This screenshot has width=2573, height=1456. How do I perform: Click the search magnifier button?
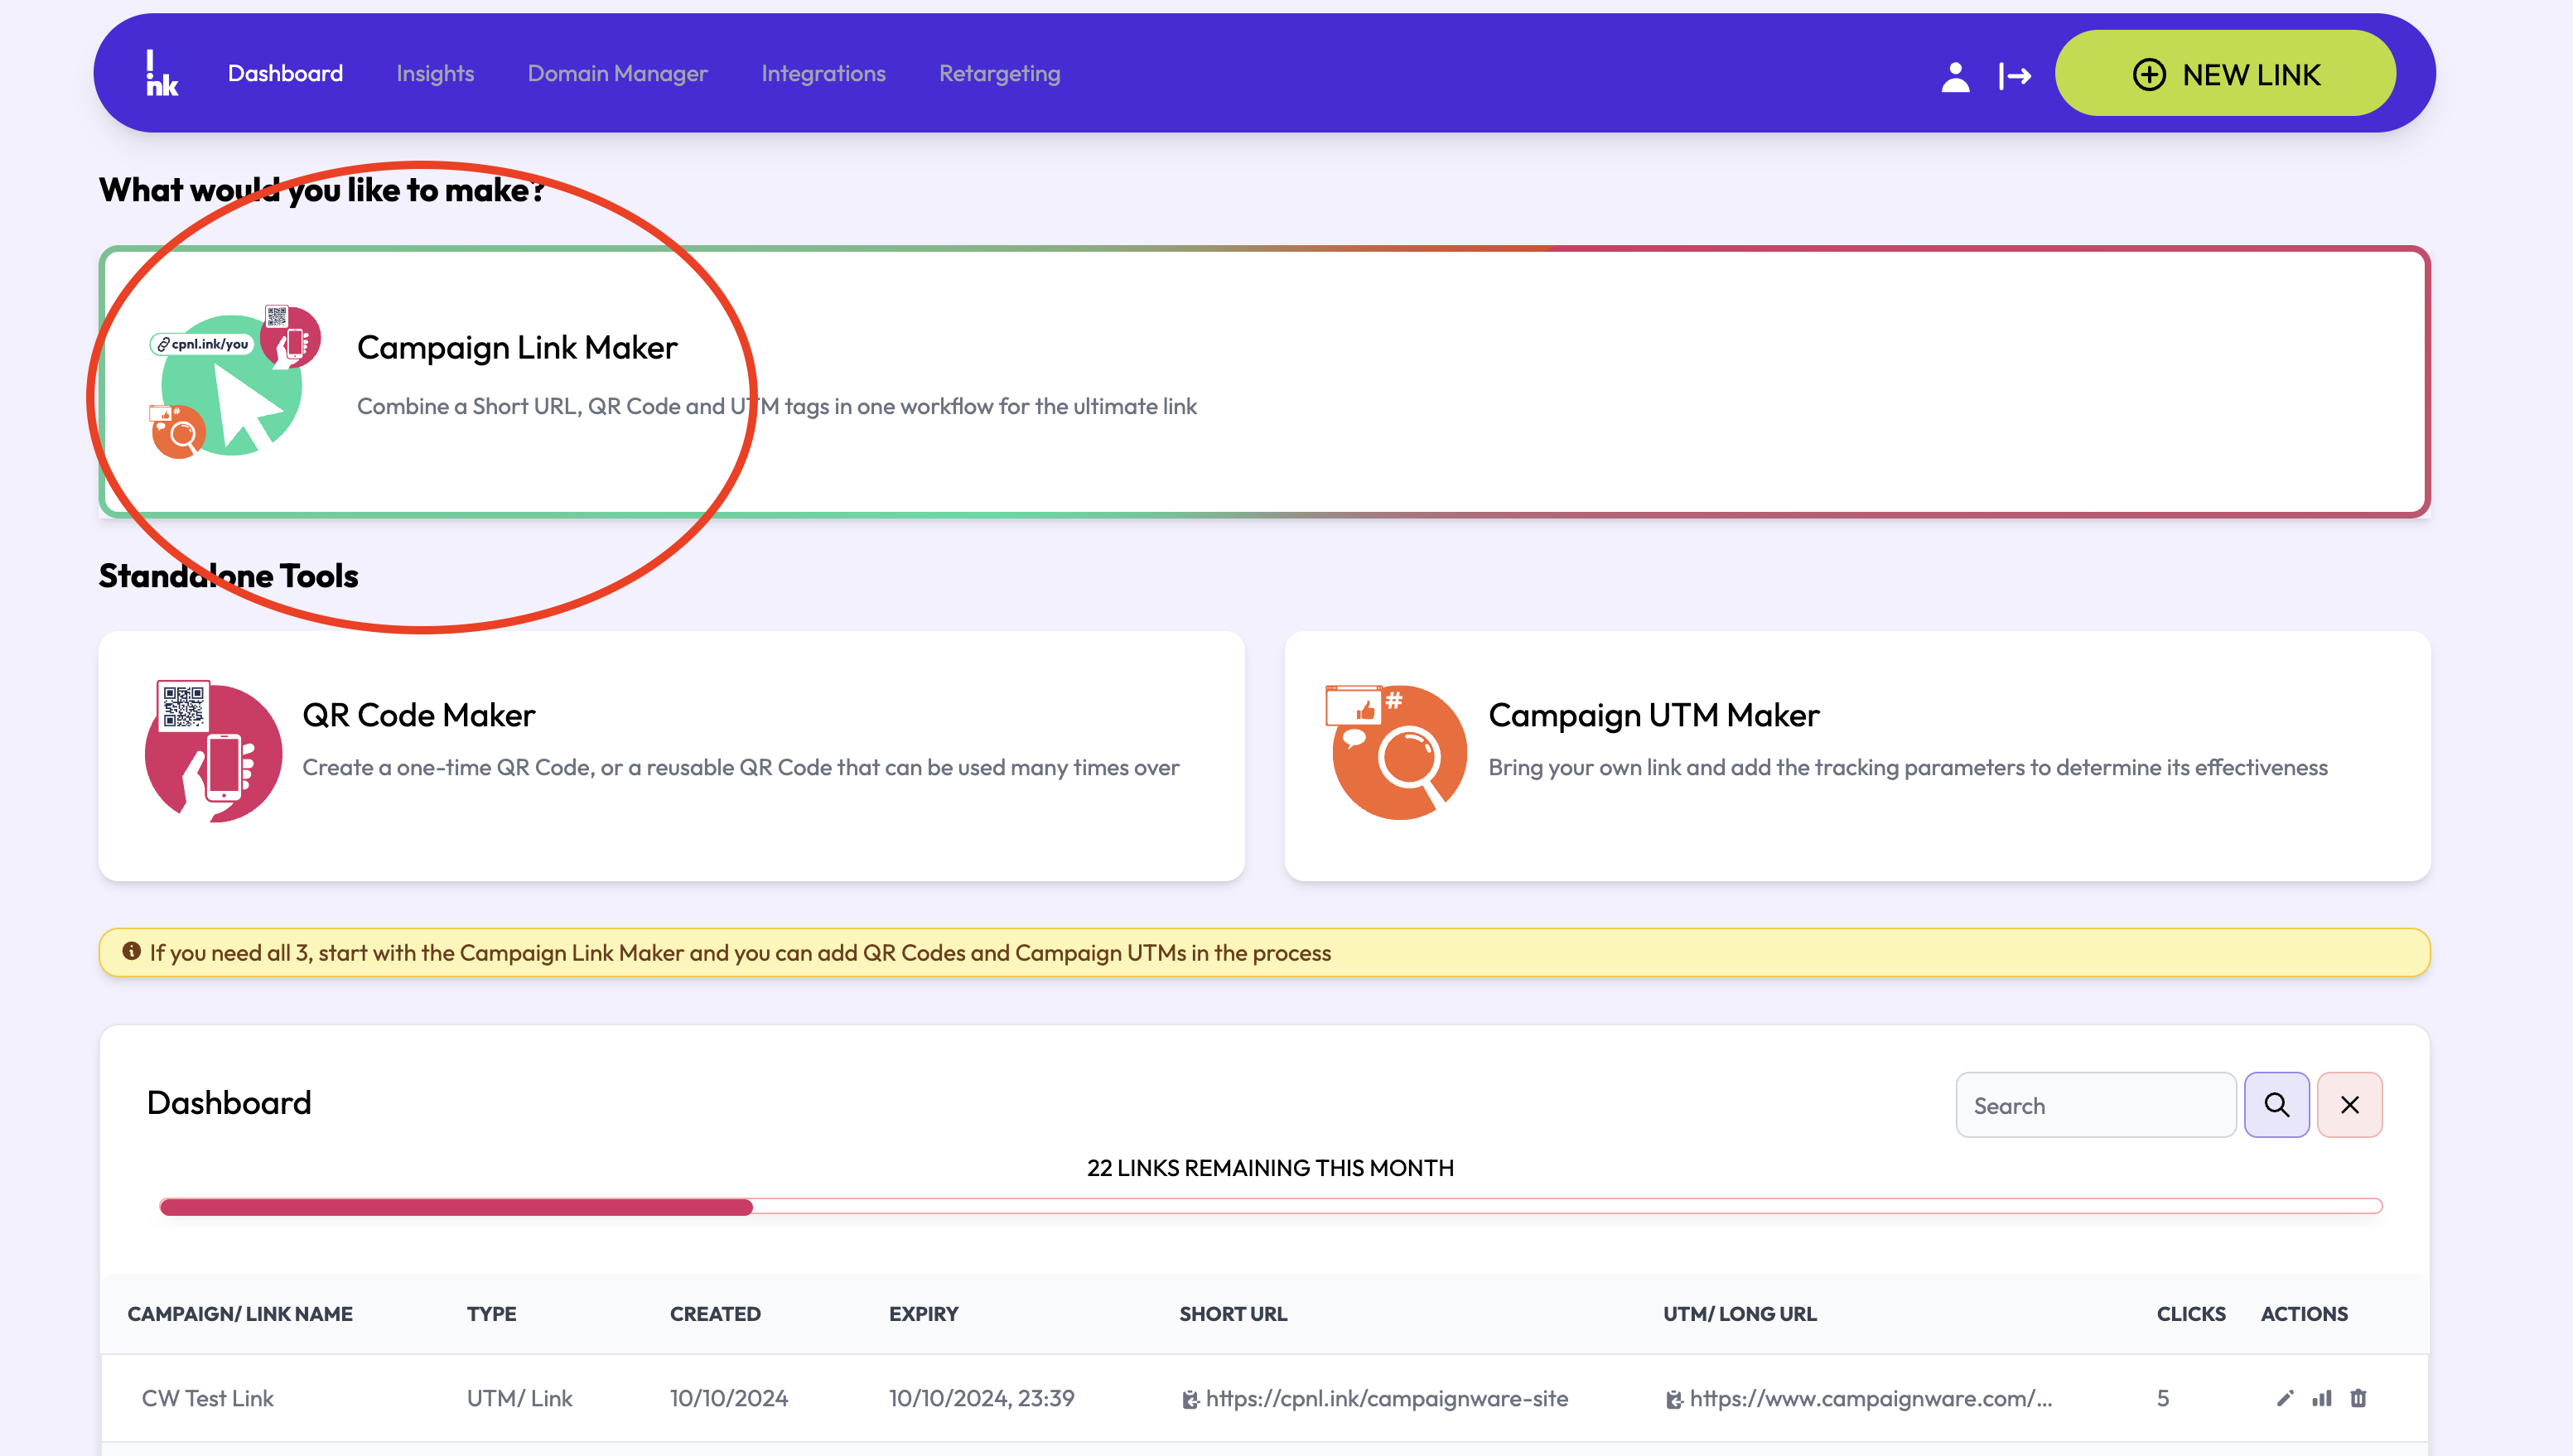point(2276,1105)
